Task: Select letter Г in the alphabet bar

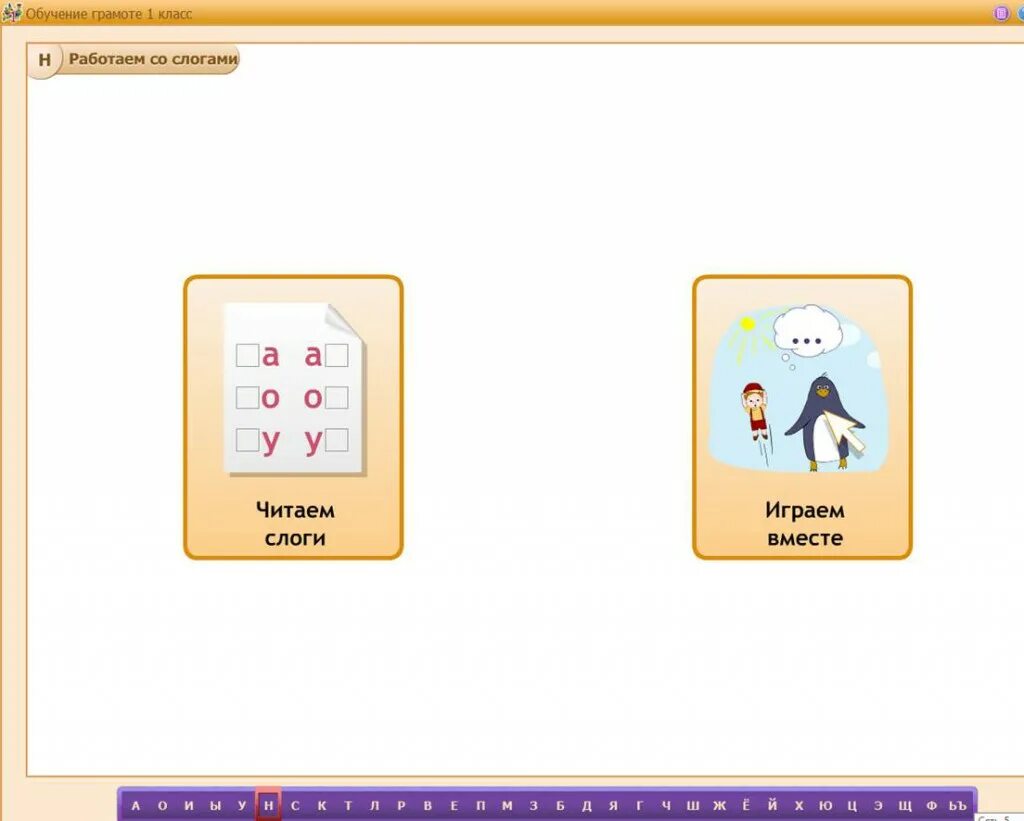Action: tap(639, 805)
